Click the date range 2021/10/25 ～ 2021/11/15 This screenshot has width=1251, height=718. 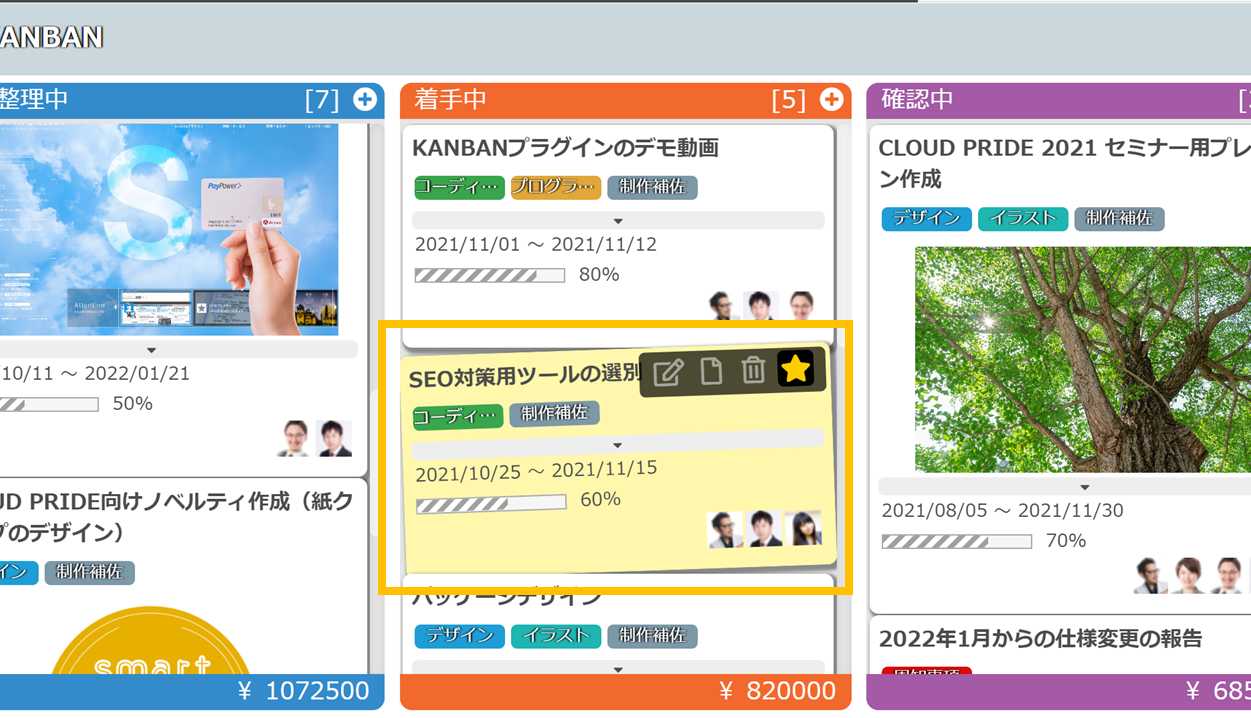pos(537,470)
